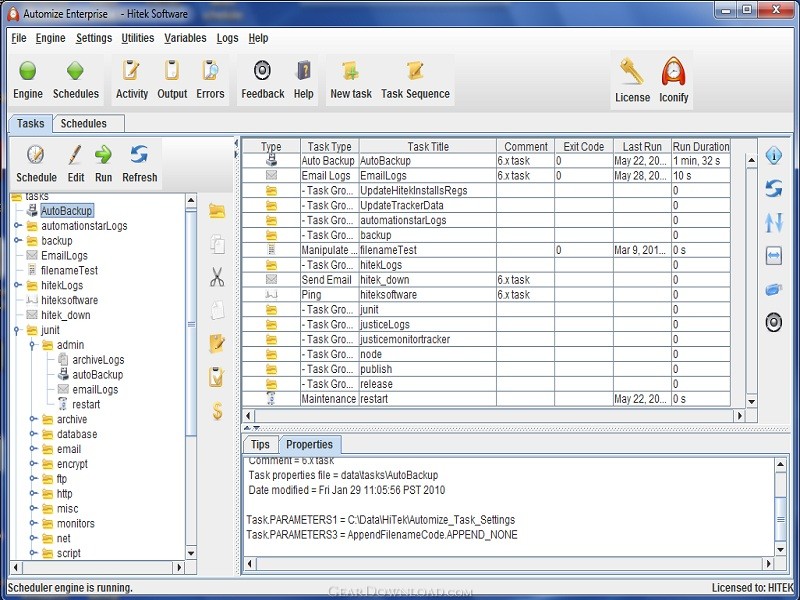Open the Engine menu
This screenshot has height=600, width=800.
[x=51, y=38]
